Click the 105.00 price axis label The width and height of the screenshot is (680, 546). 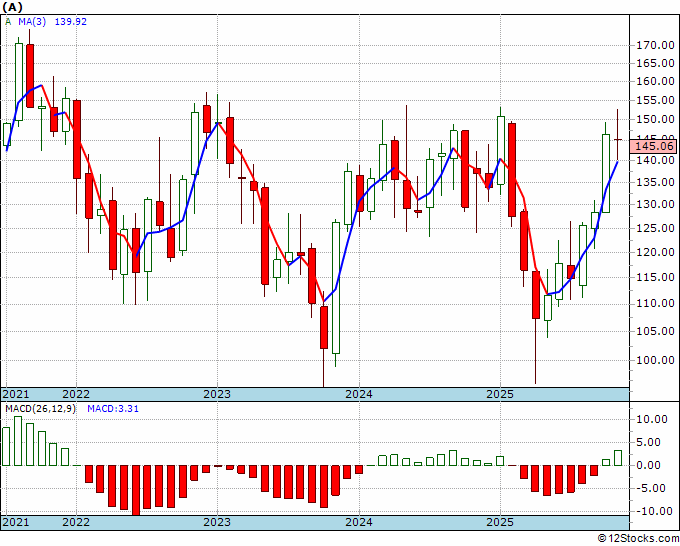coord(655,331)
